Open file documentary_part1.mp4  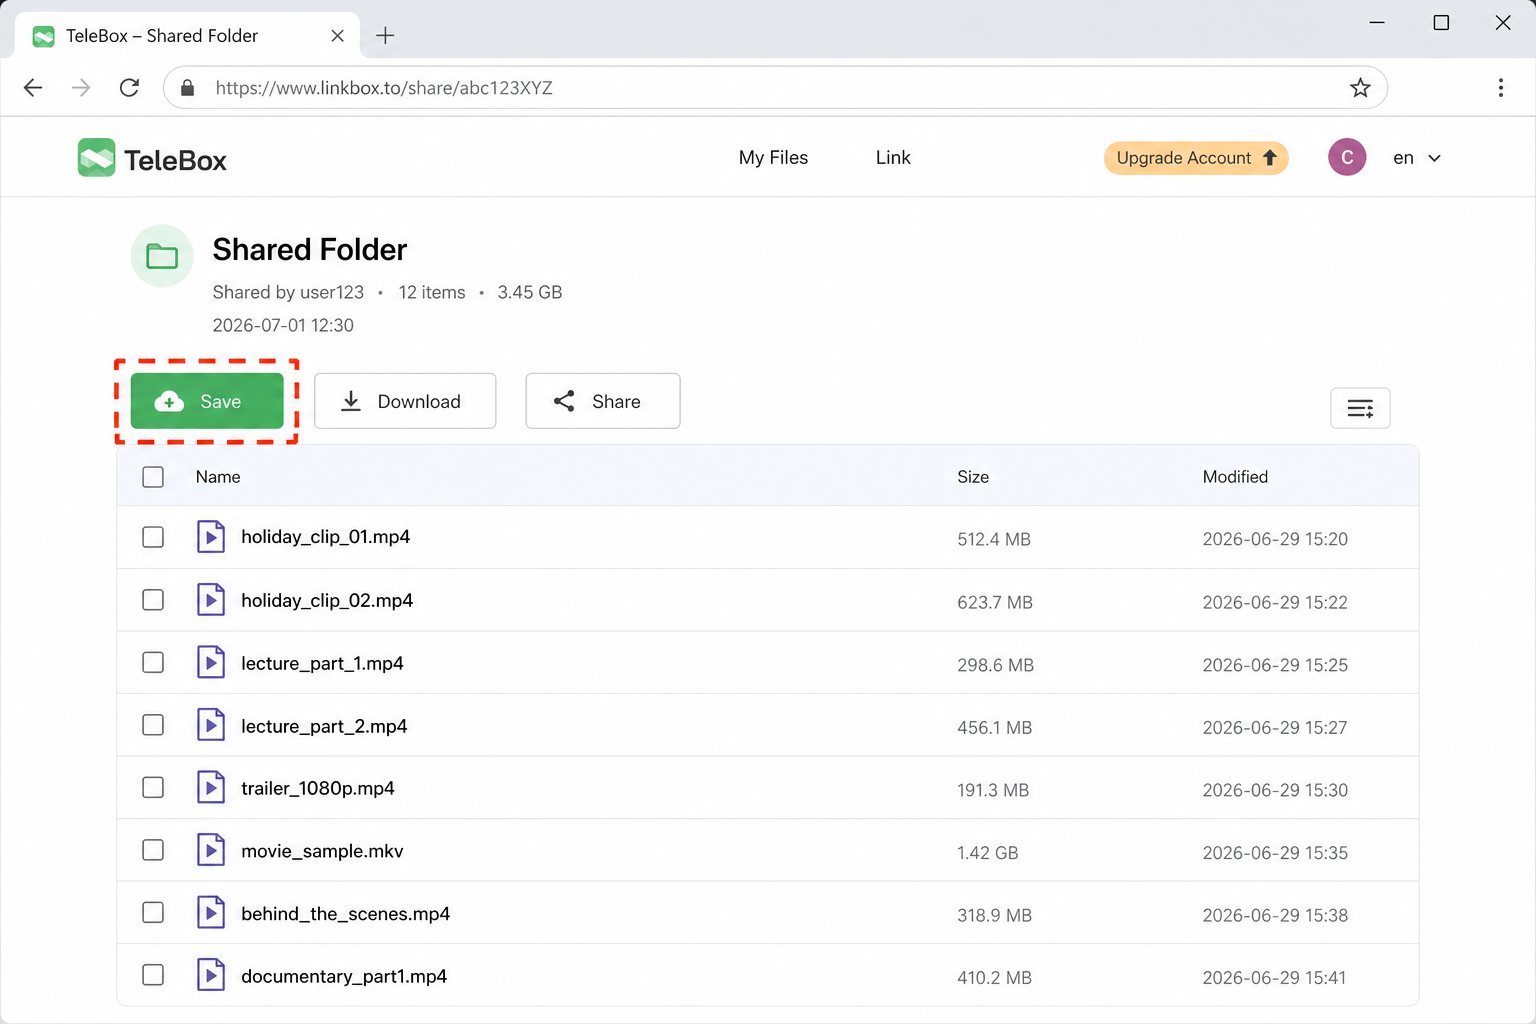344,976
